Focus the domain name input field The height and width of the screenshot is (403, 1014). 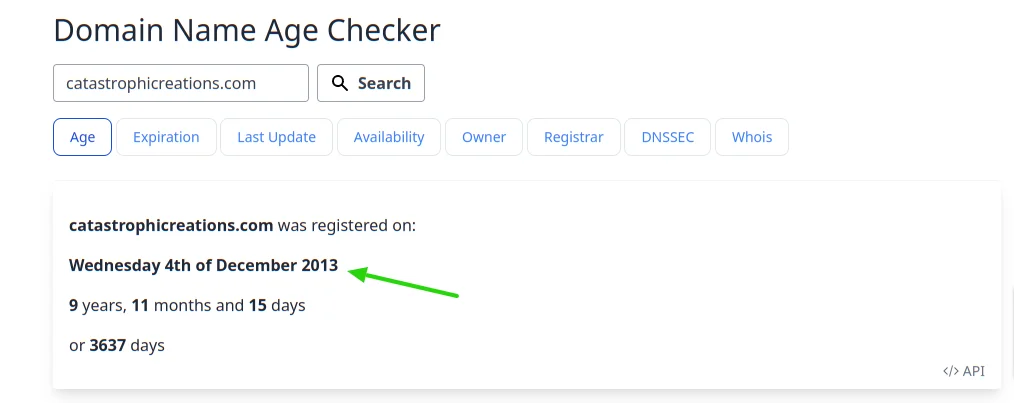(x=181, y=83)
